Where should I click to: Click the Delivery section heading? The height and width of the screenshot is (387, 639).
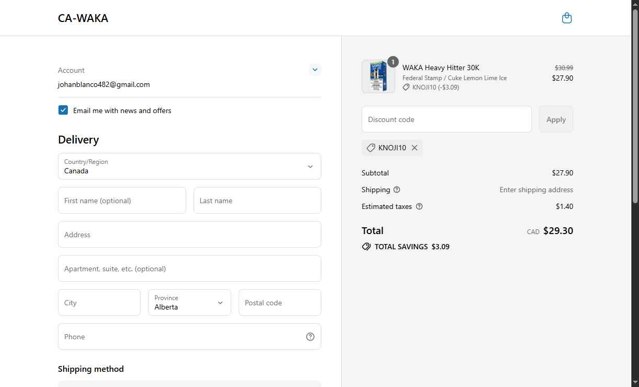[x=78, y=140]
